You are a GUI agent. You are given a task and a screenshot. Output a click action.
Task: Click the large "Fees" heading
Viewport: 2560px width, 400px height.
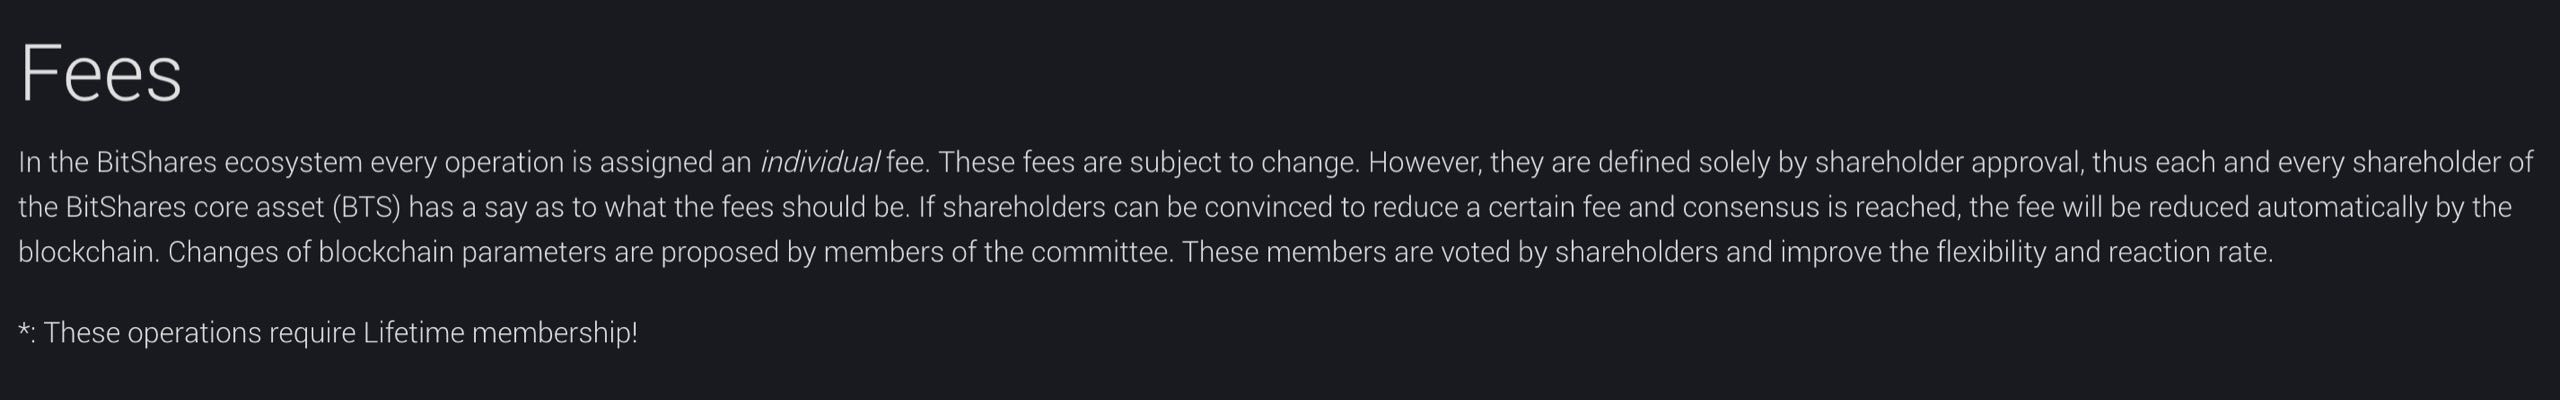pyautogui.click(x=101, y=74)
